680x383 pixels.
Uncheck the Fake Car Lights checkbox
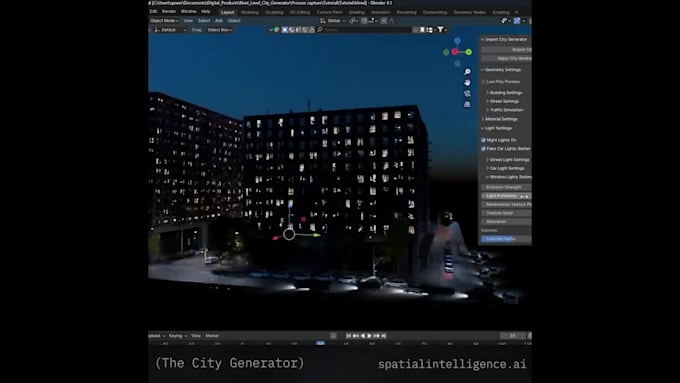pyautogui.click(x=484, y=149)
